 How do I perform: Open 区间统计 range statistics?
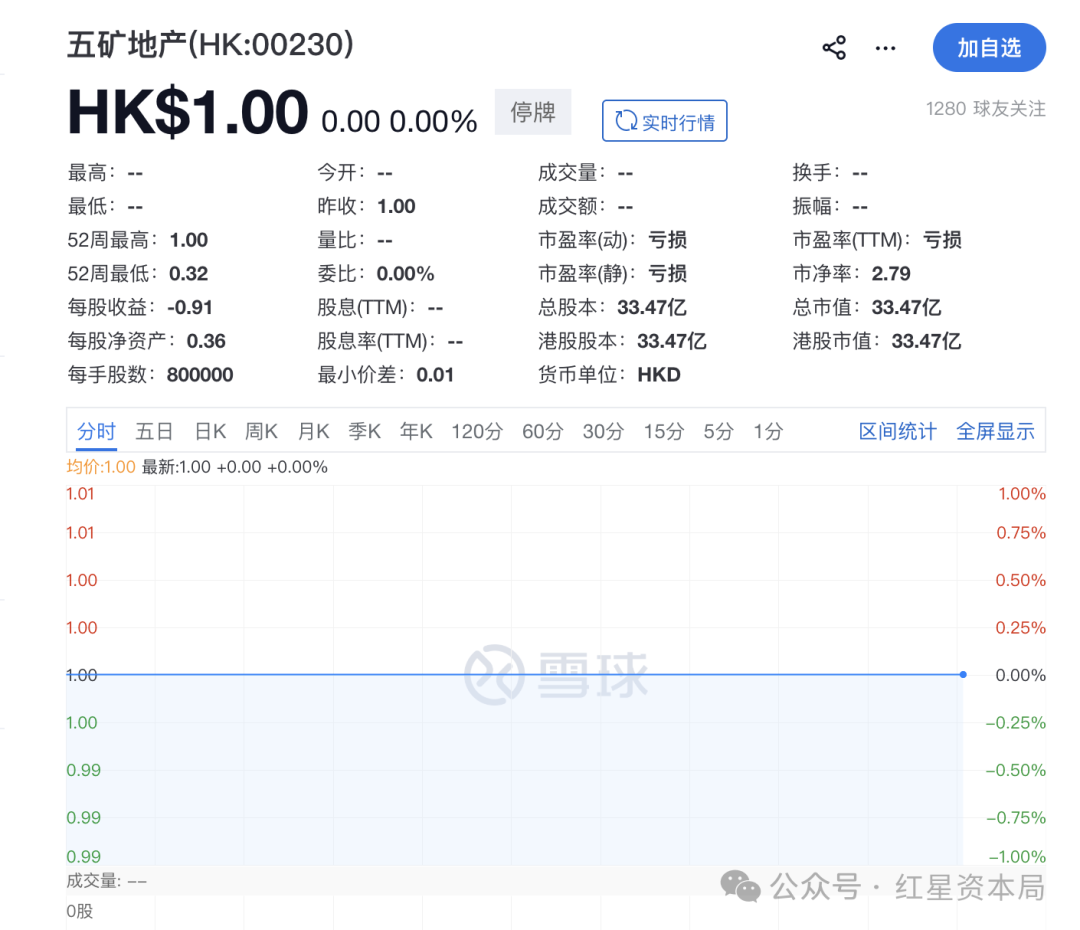pyautogui.click(x=897, y=432)
